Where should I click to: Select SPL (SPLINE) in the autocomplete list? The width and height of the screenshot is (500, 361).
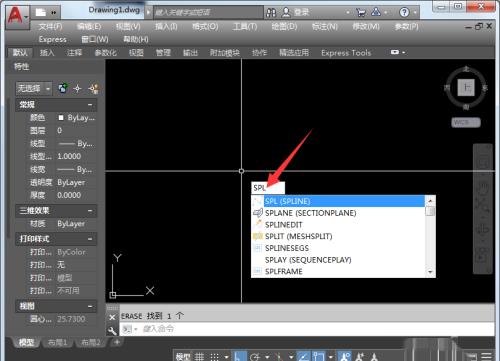(x=338, y=201)
